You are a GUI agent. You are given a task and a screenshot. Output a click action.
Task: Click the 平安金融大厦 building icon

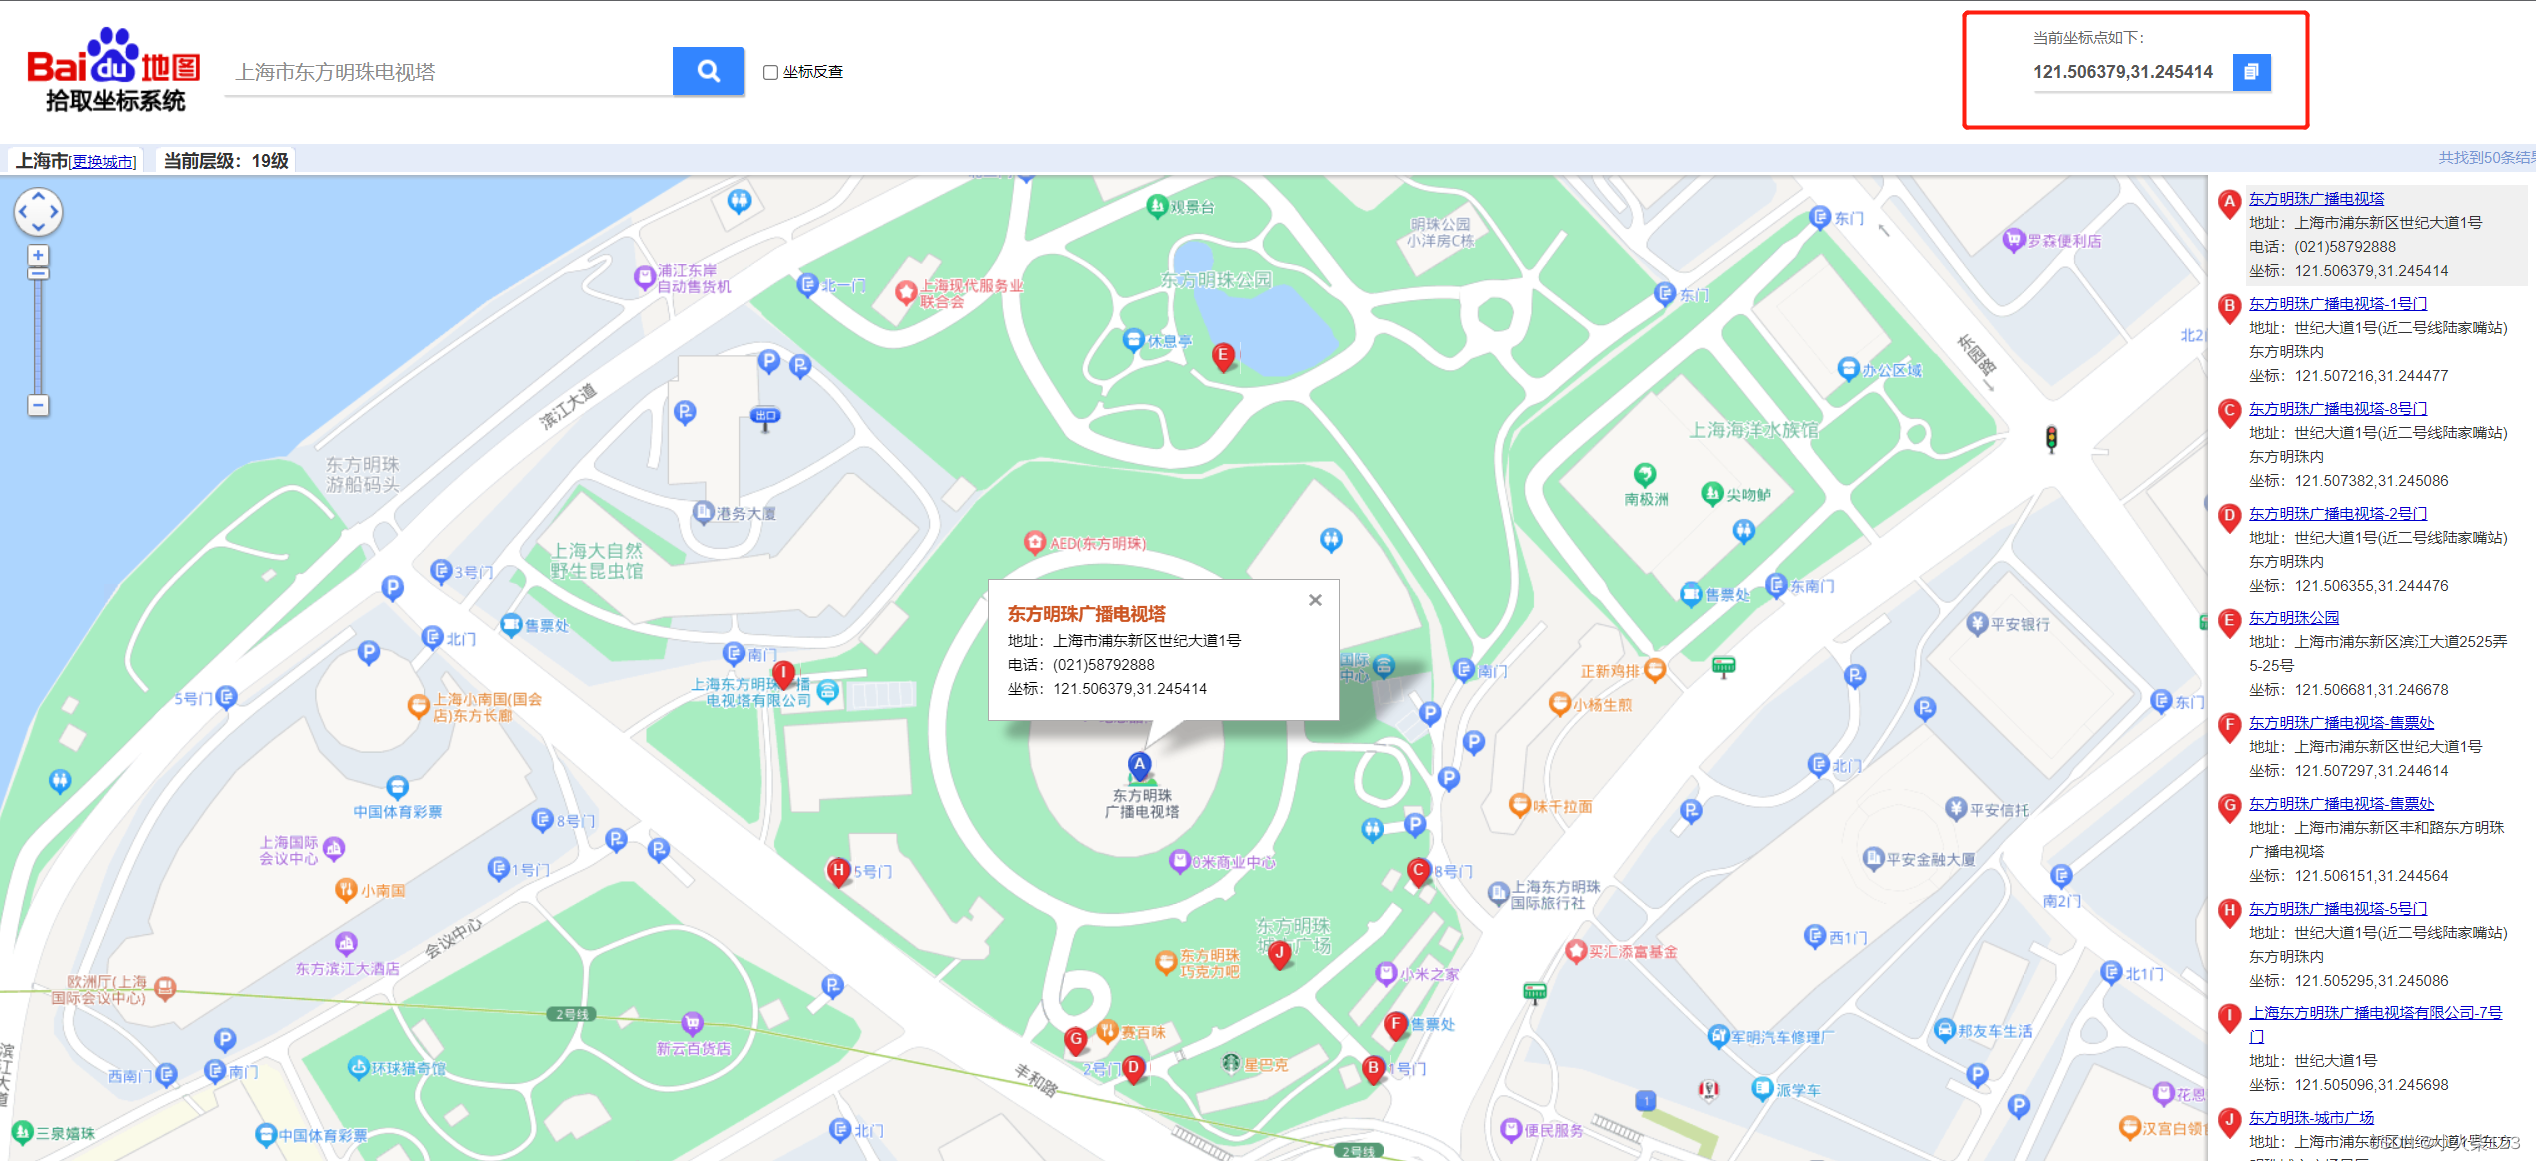point(1873,859)
